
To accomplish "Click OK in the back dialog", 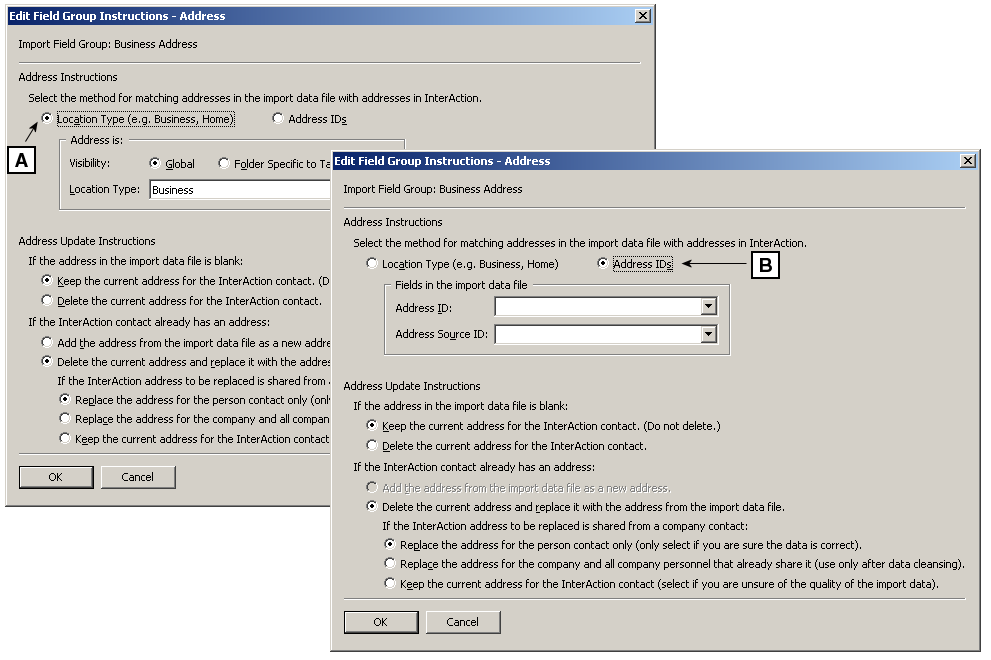I will 56,477.
